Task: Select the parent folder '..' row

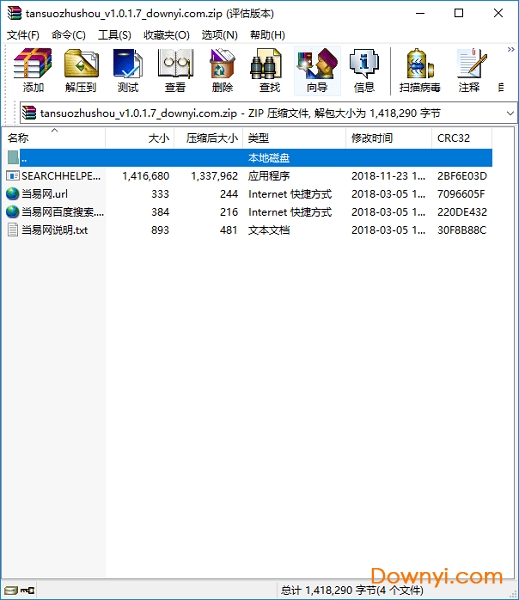Action: coord(249,158)
